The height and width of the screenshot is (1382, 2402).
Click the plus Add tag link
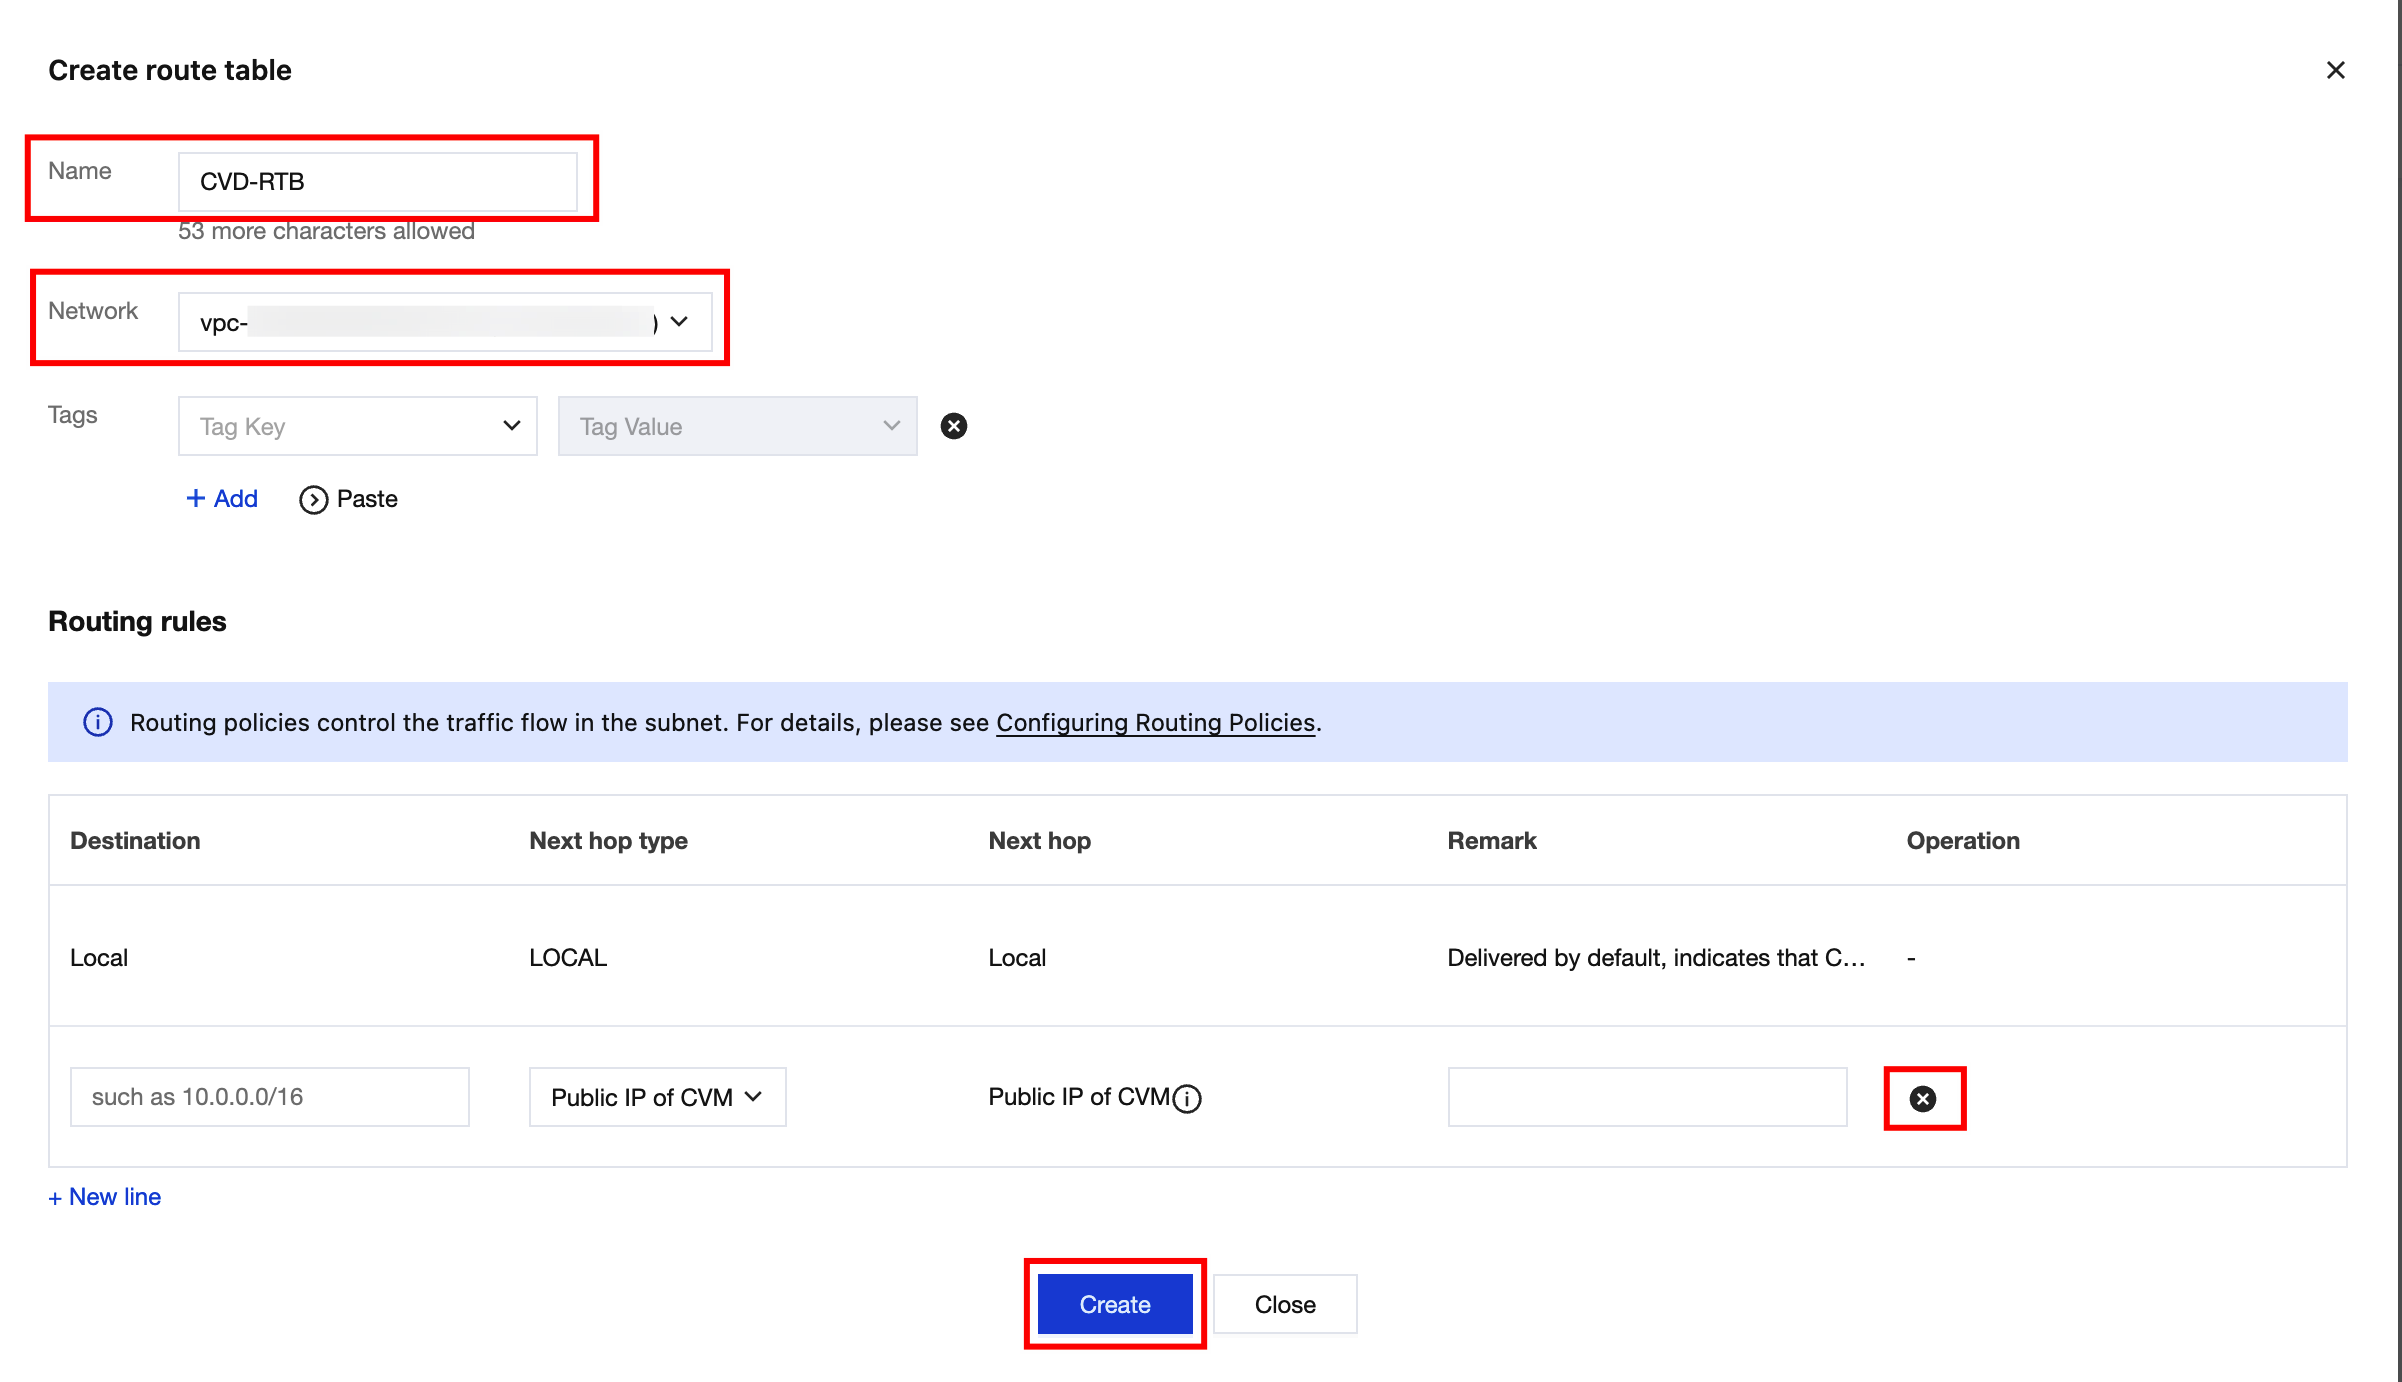coord(222,498)
